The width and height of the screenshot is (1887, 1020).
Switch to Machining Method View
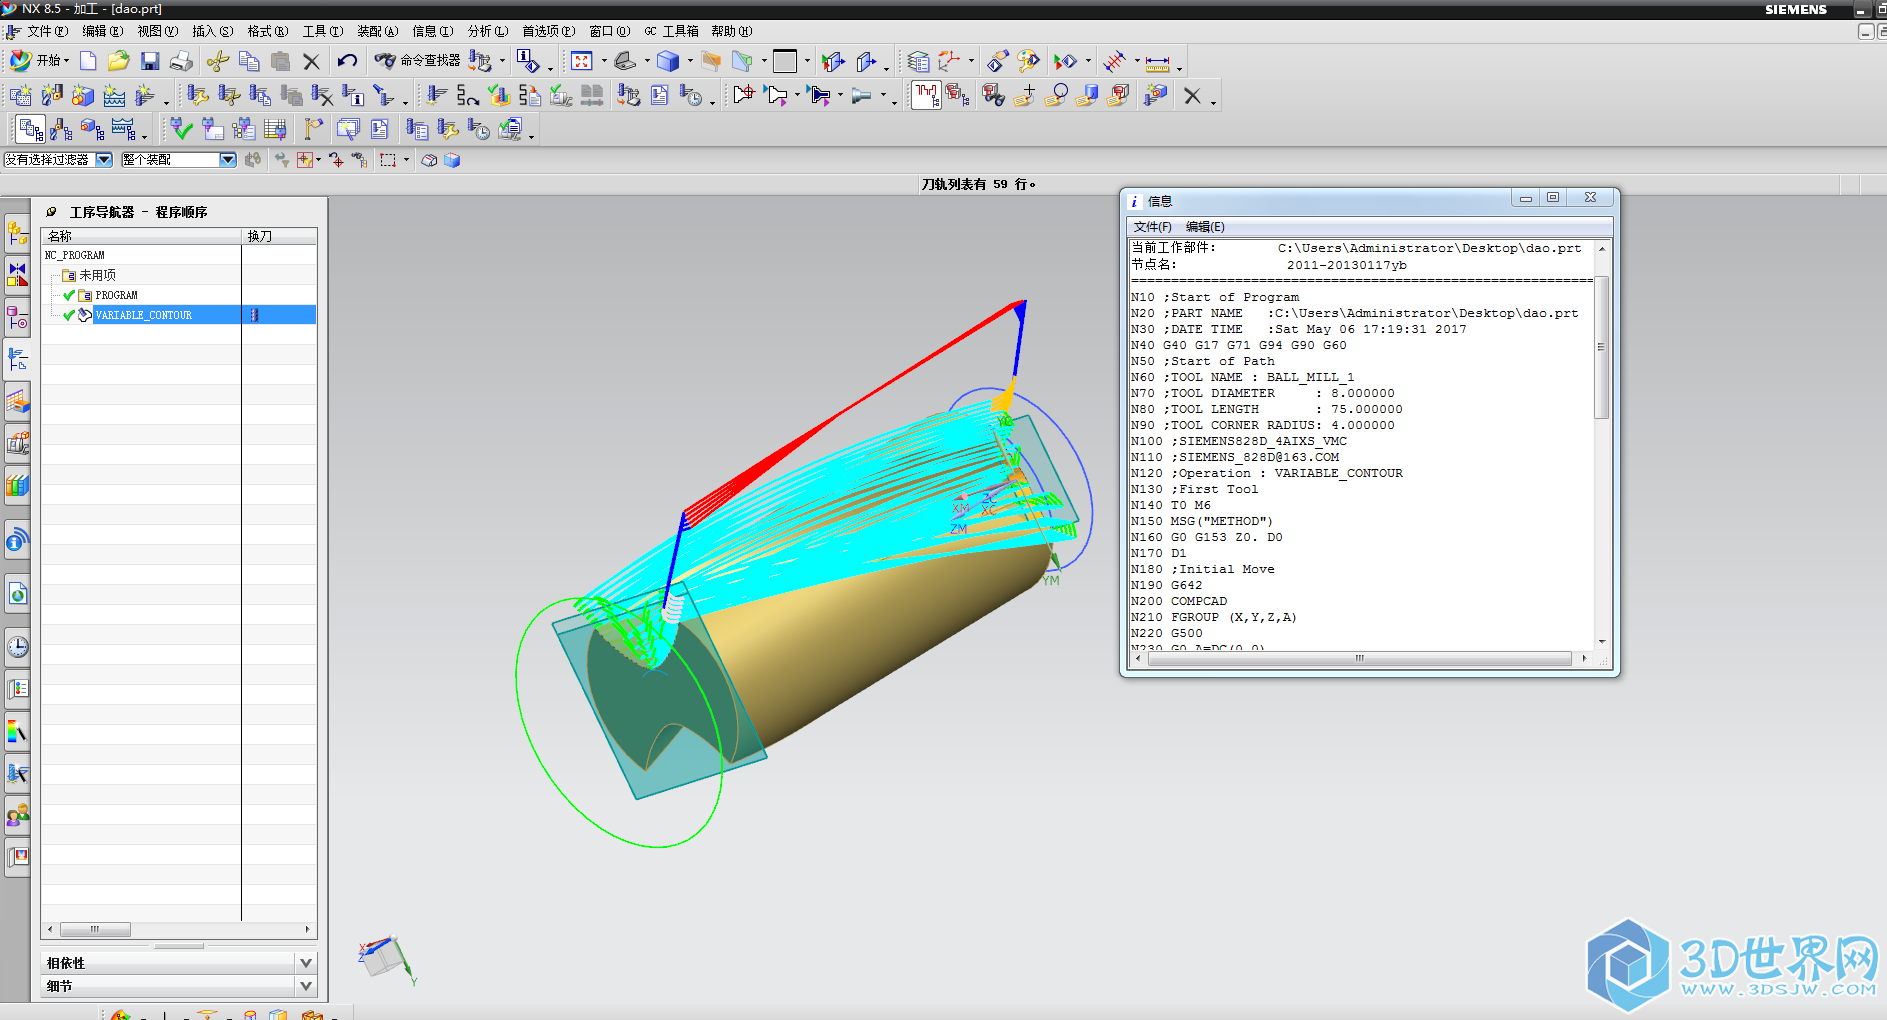coord(123,129)
